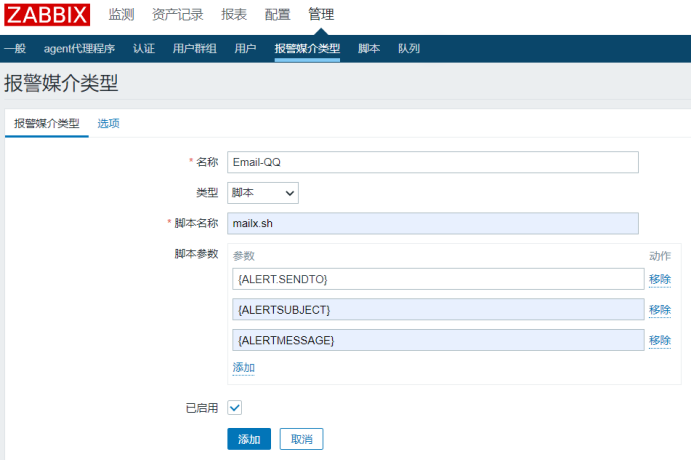Open the 资产记录 menu
Viewport: 692px width, 460px height.
click(177, 15)
